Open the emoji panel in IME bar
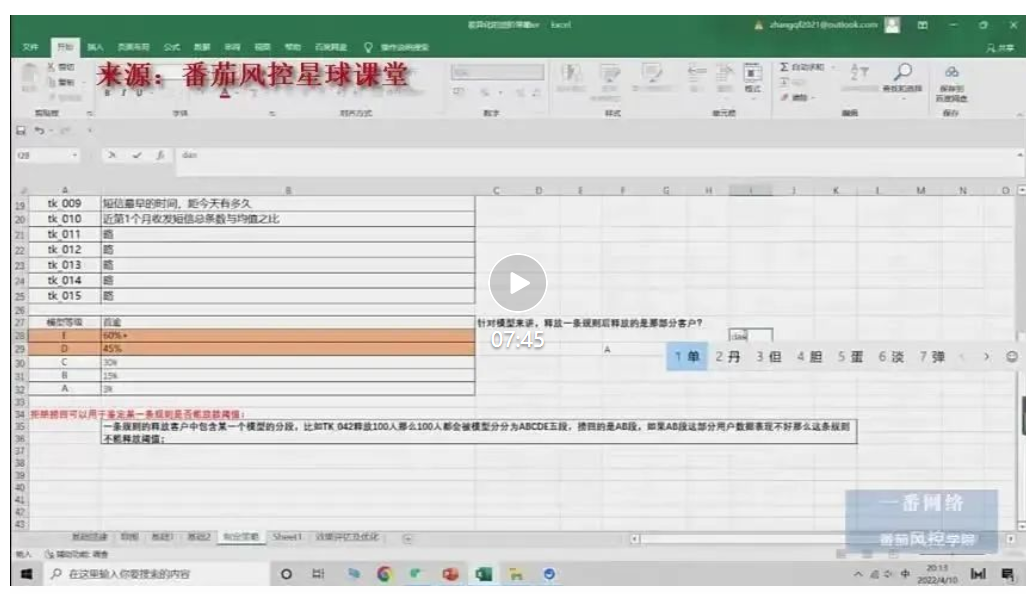This screenshot has width=1036, height=594. click(1012, 356)
